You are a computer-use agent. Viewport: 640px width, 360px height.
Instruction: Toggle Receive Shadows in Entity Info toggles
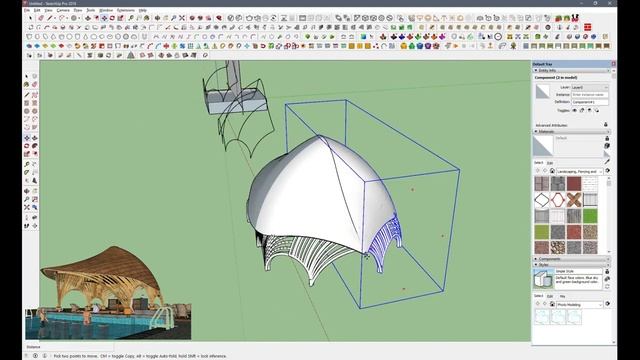[x=589, y=110]
